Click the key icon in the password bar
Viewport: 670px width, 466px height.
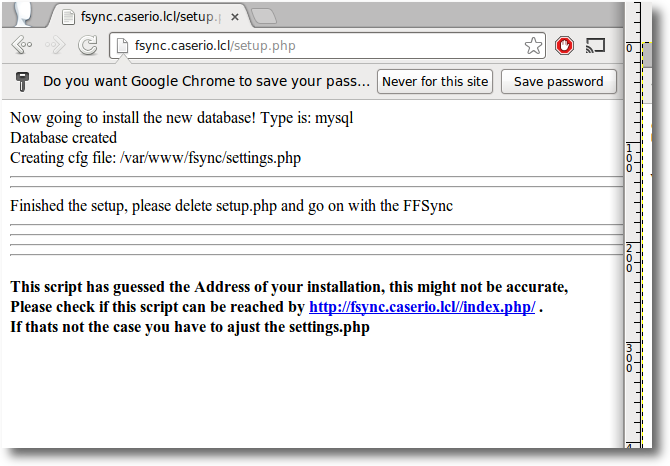point(22,81)
